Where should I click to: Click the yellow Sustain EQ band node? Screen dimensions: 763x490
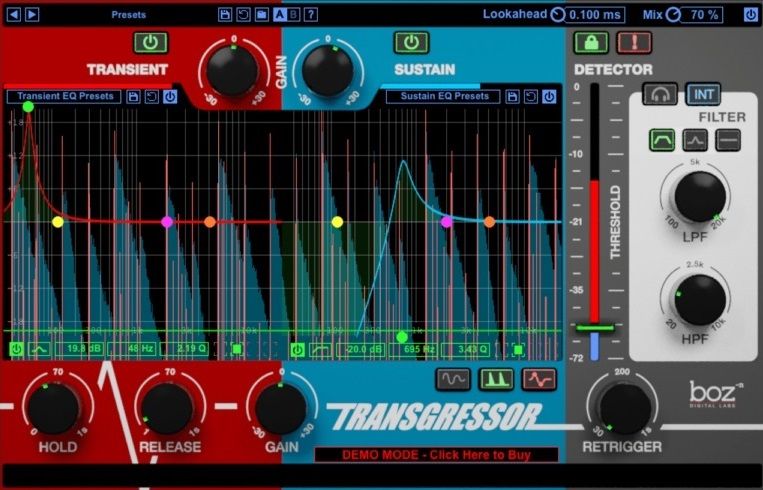pyautogui.click(x=337, y=222)
